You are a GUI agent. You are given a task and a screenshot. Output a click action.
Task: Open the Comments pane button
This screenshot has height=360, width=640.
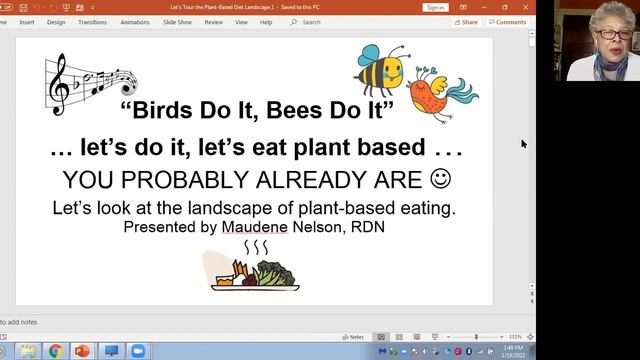click(508, 22)
